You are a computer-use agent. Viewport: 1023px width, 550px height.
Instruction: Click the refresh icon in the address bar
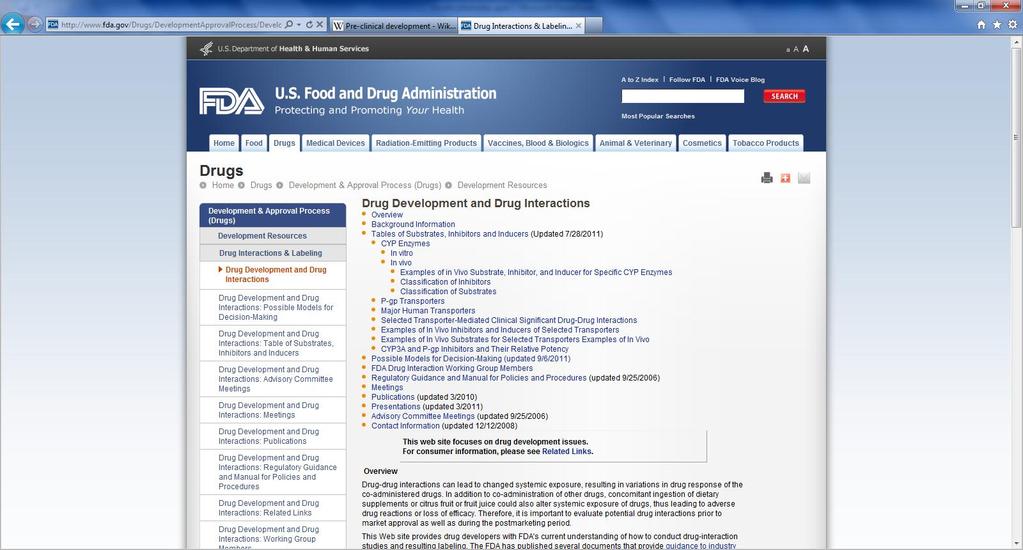[309, 24]
